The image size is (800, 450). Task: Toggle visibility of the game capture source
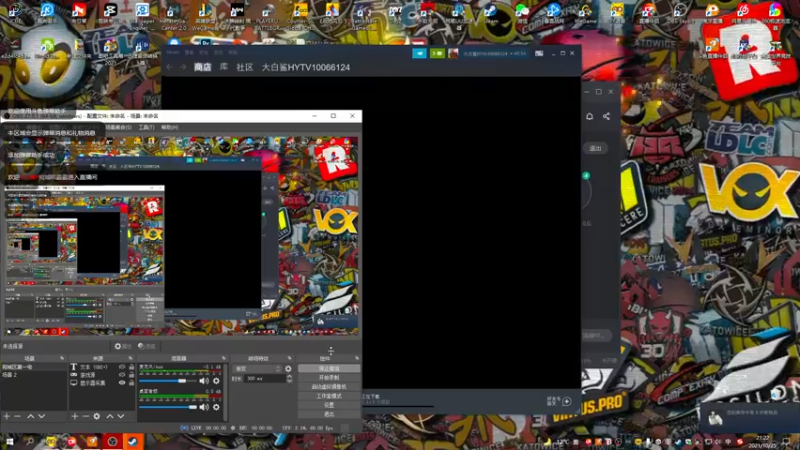click(x=122, y=375)
